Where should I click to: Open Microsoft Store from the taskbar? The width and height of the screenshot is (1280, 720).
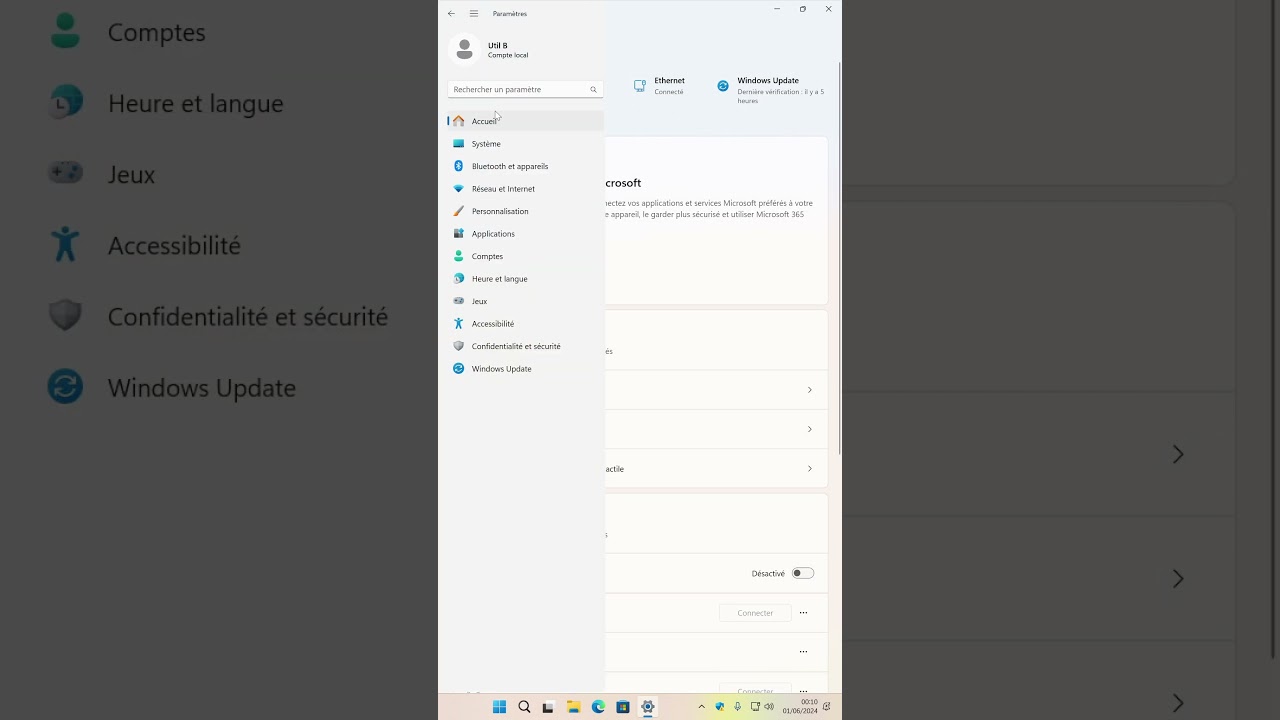coord(622,707)
